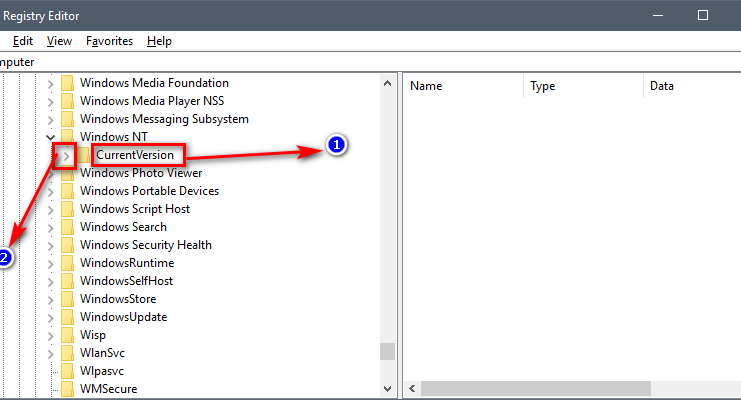Open the Favorites menu
741x400 pixels.
109,41
